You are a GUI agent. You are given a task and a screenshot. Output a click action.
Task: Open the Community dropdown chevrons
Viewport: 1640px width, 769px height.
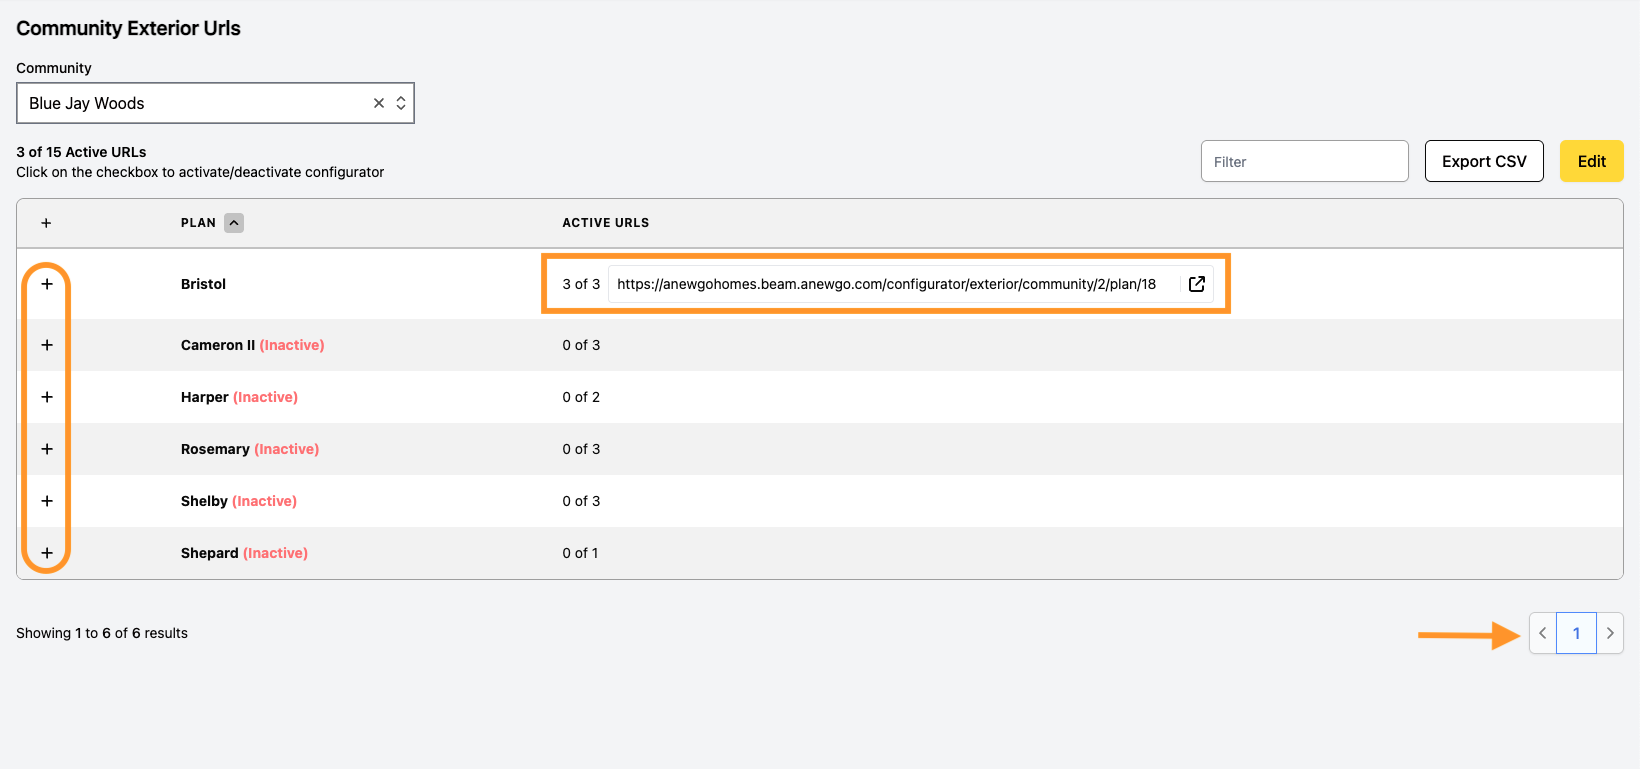(x=401, y=103)
